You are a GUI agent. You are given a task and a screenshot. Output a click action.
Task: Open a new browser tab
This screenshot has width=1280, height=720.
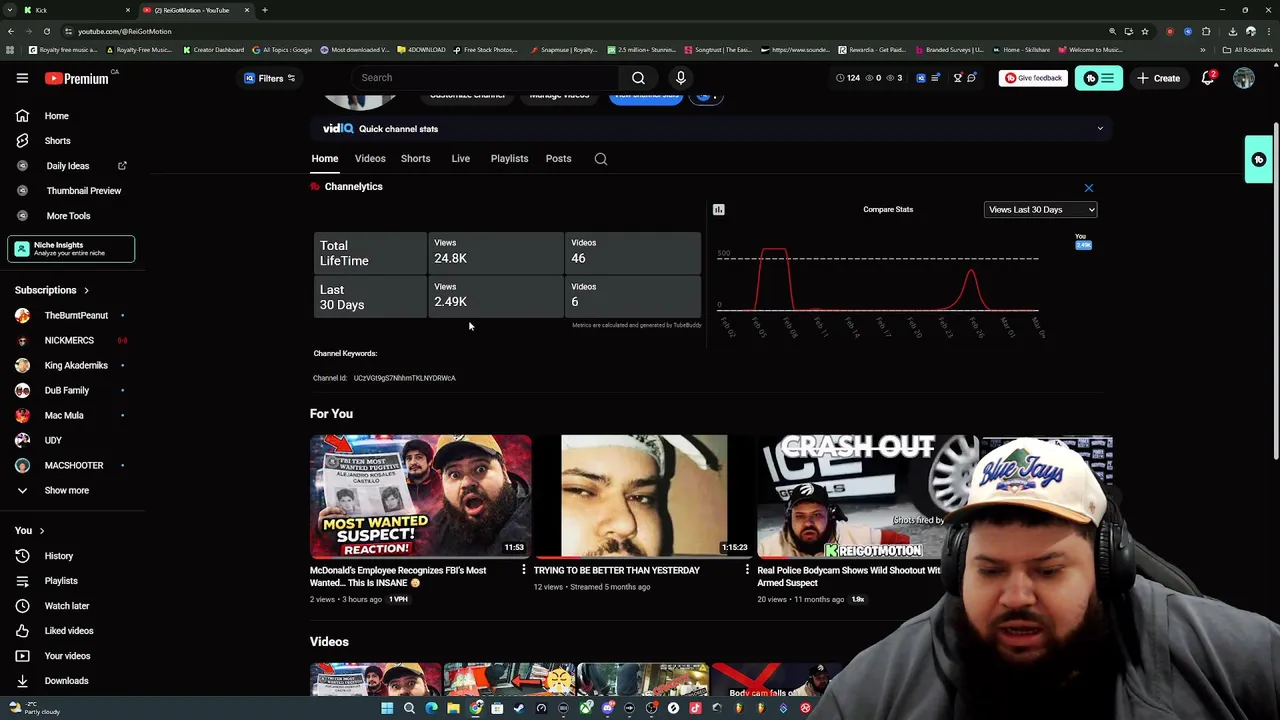[265, 10]
